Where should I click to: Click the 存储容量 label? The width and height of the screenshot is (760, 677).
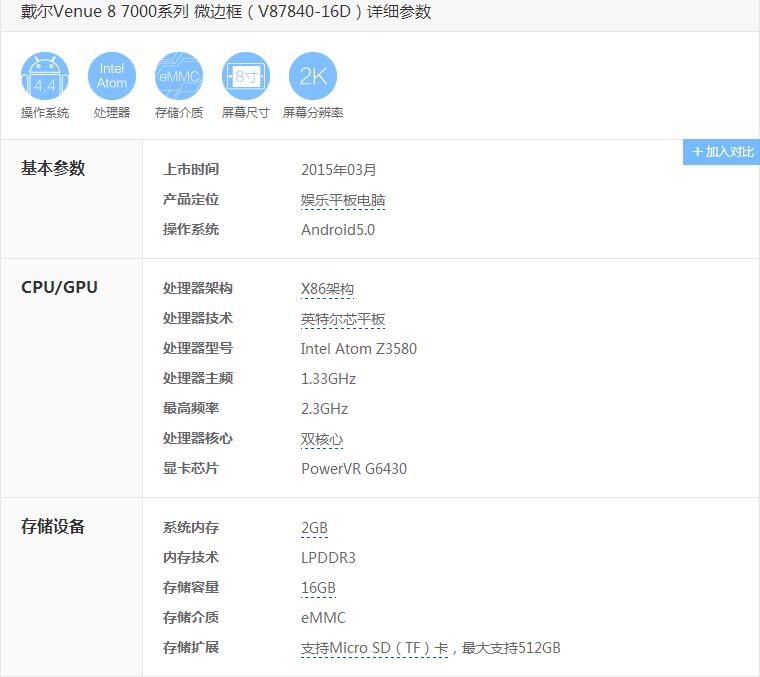click(x=191, y=588)
